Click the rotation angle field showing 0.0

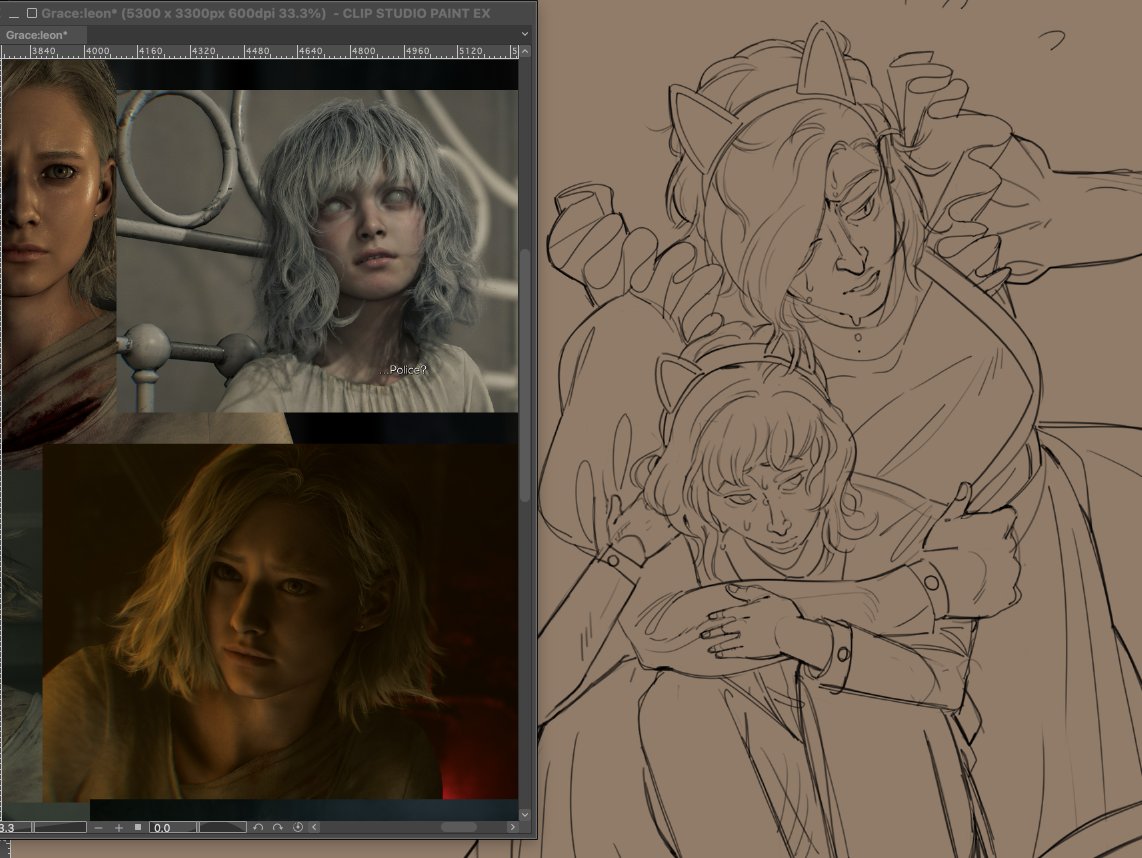(173, 827)
